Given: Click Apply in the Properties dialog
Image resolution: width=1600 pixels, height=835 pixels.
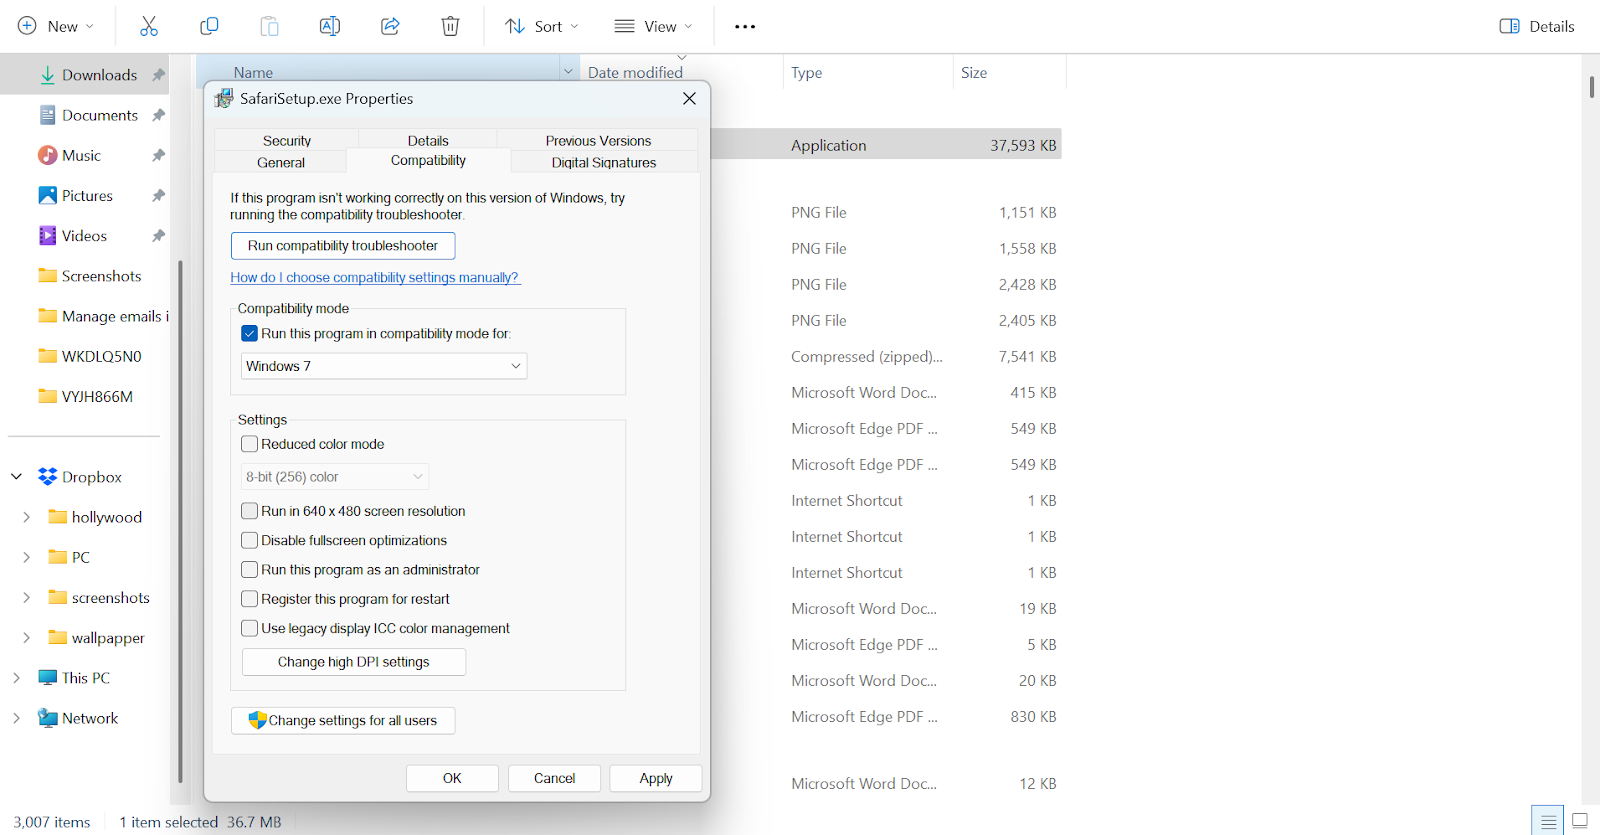Looking at the screenshot, I should pos(656,778).
